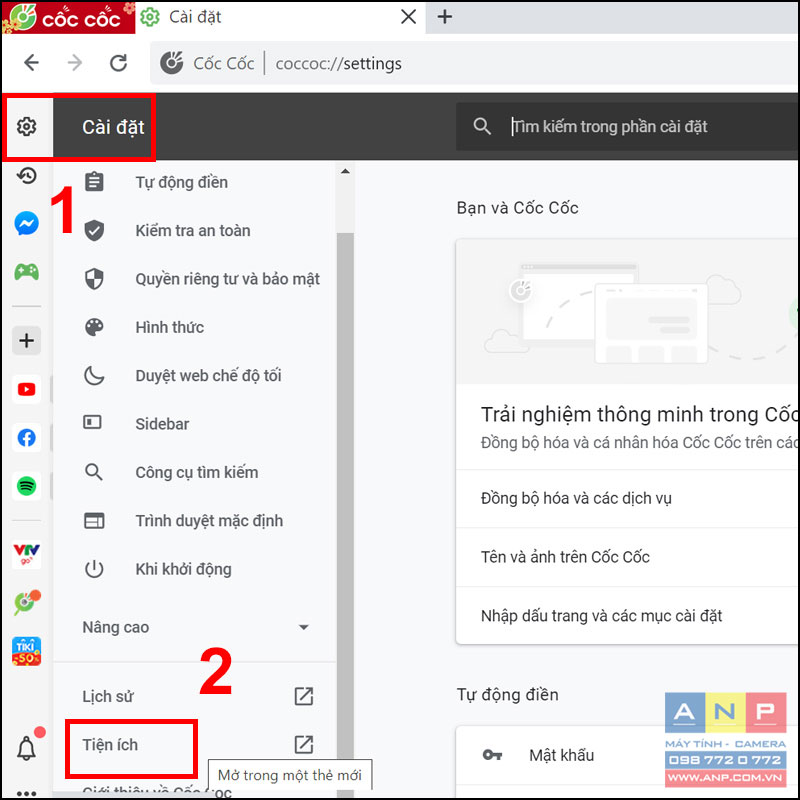Open Facebook from the sidebar

pos(27,438)
